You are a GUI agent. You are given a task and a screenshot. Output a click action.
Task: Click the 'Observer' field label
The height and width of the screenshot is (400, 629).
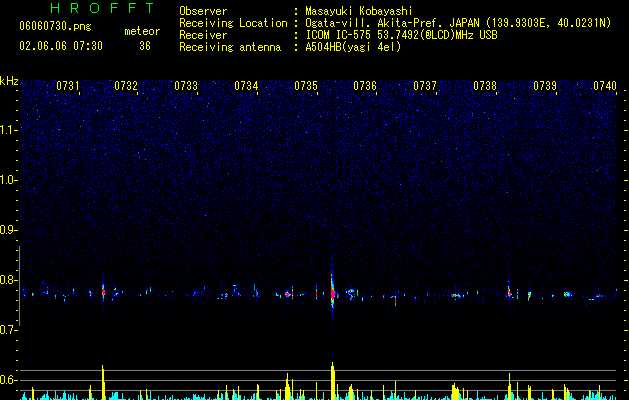coord(203,11)
